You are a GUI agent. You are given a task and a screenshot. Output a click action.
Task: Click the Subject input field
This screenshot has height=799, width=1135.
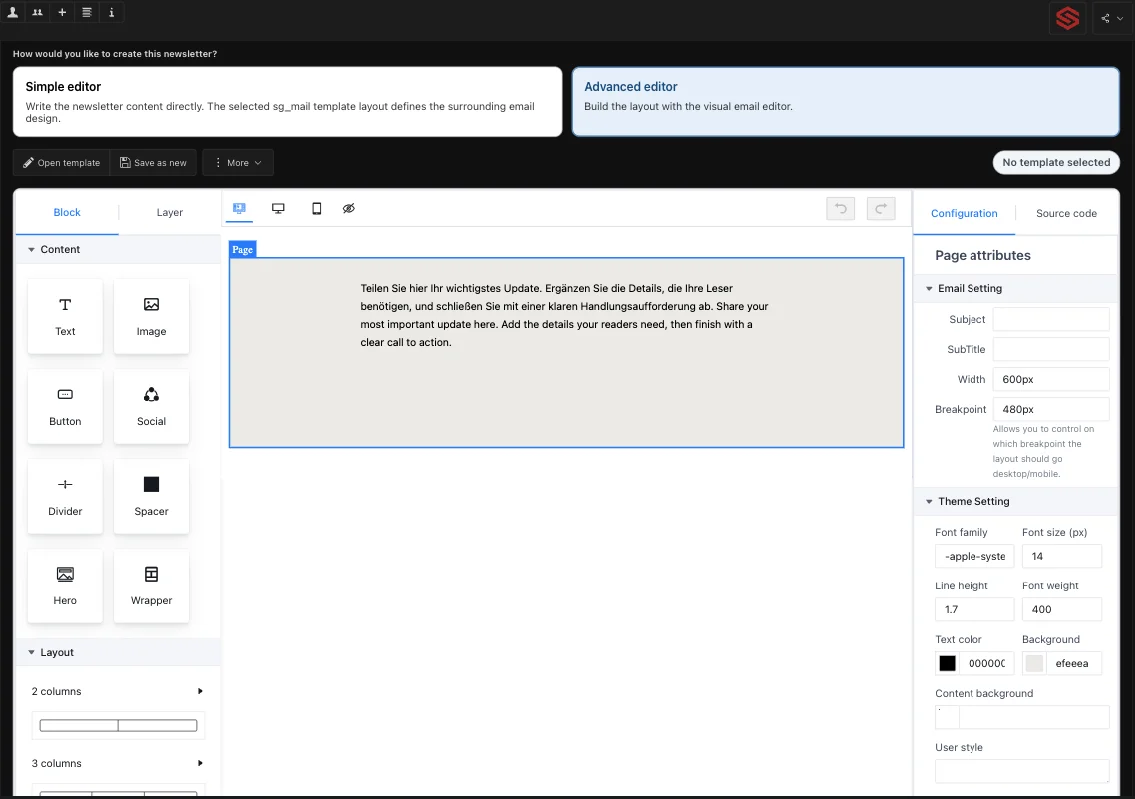[1050, 319]
